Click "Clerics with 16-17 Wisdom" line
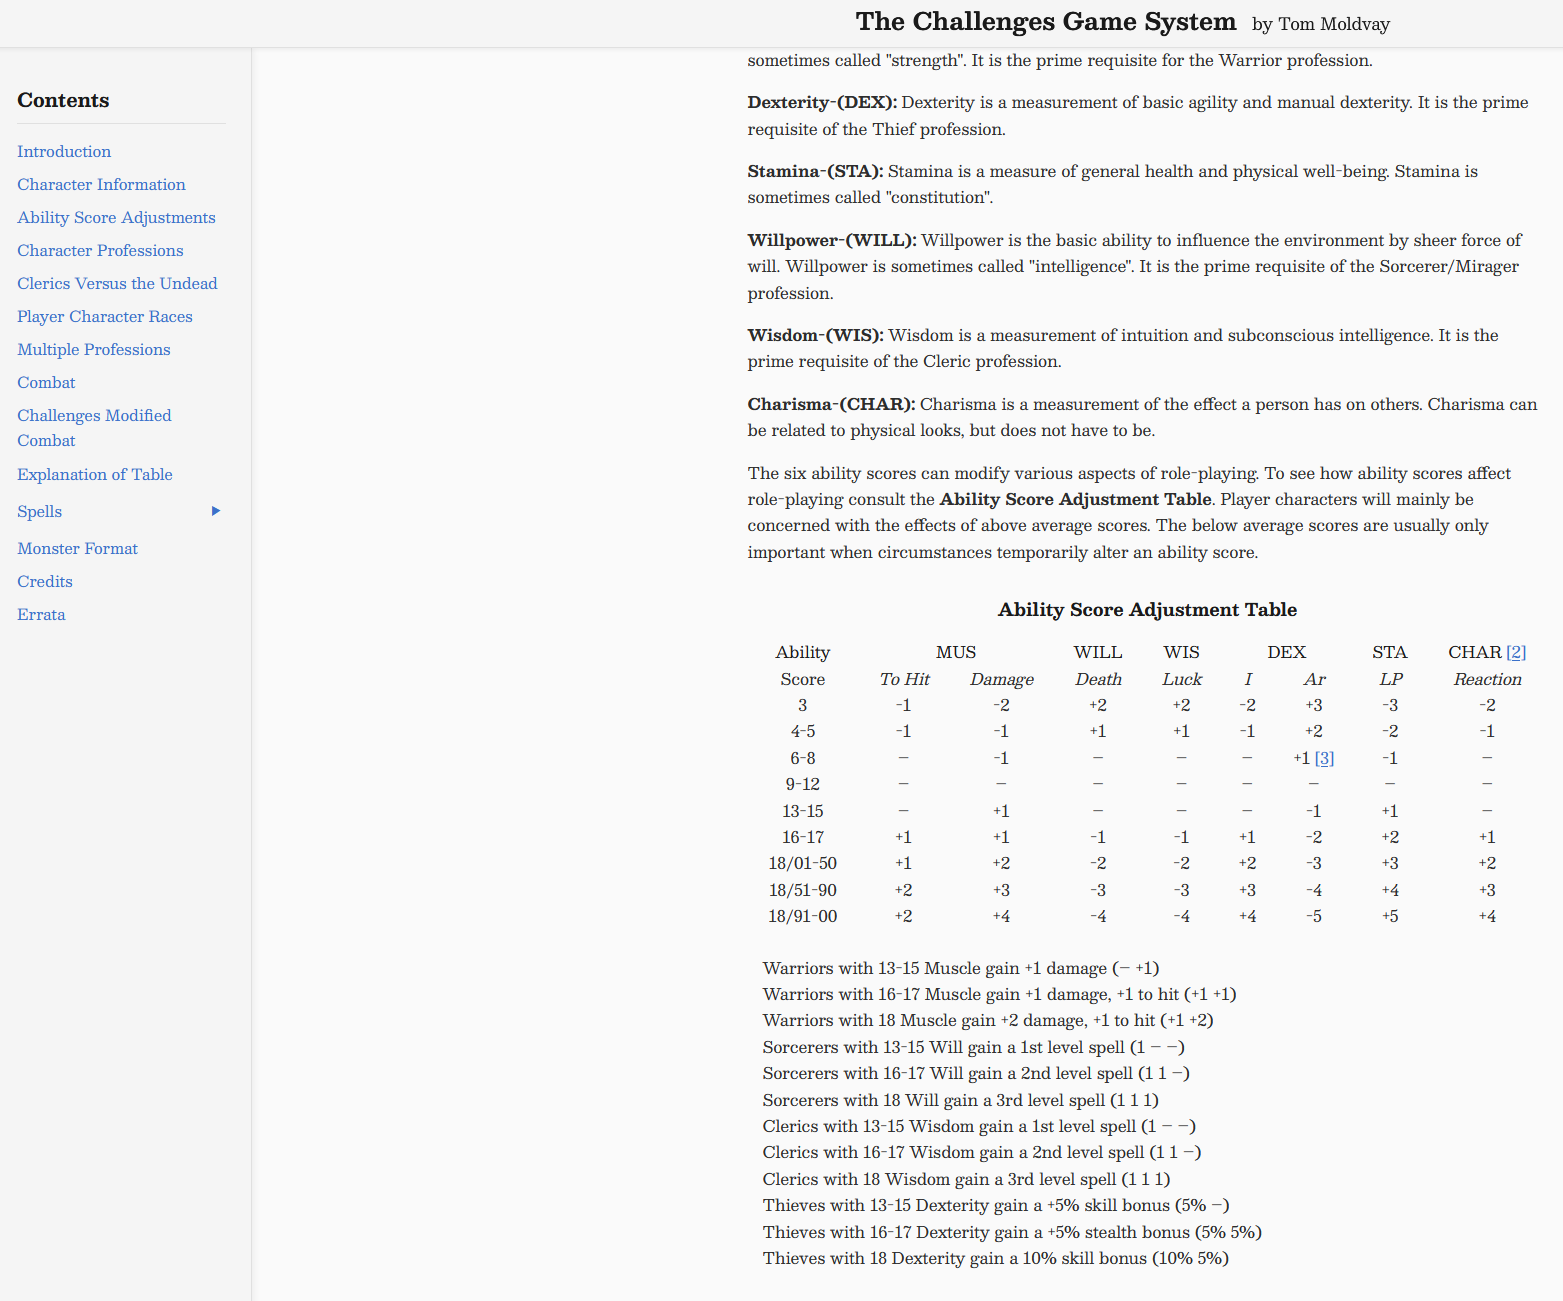The height and width of the screenshot is (1301, 1563). tap(982, 1152)
